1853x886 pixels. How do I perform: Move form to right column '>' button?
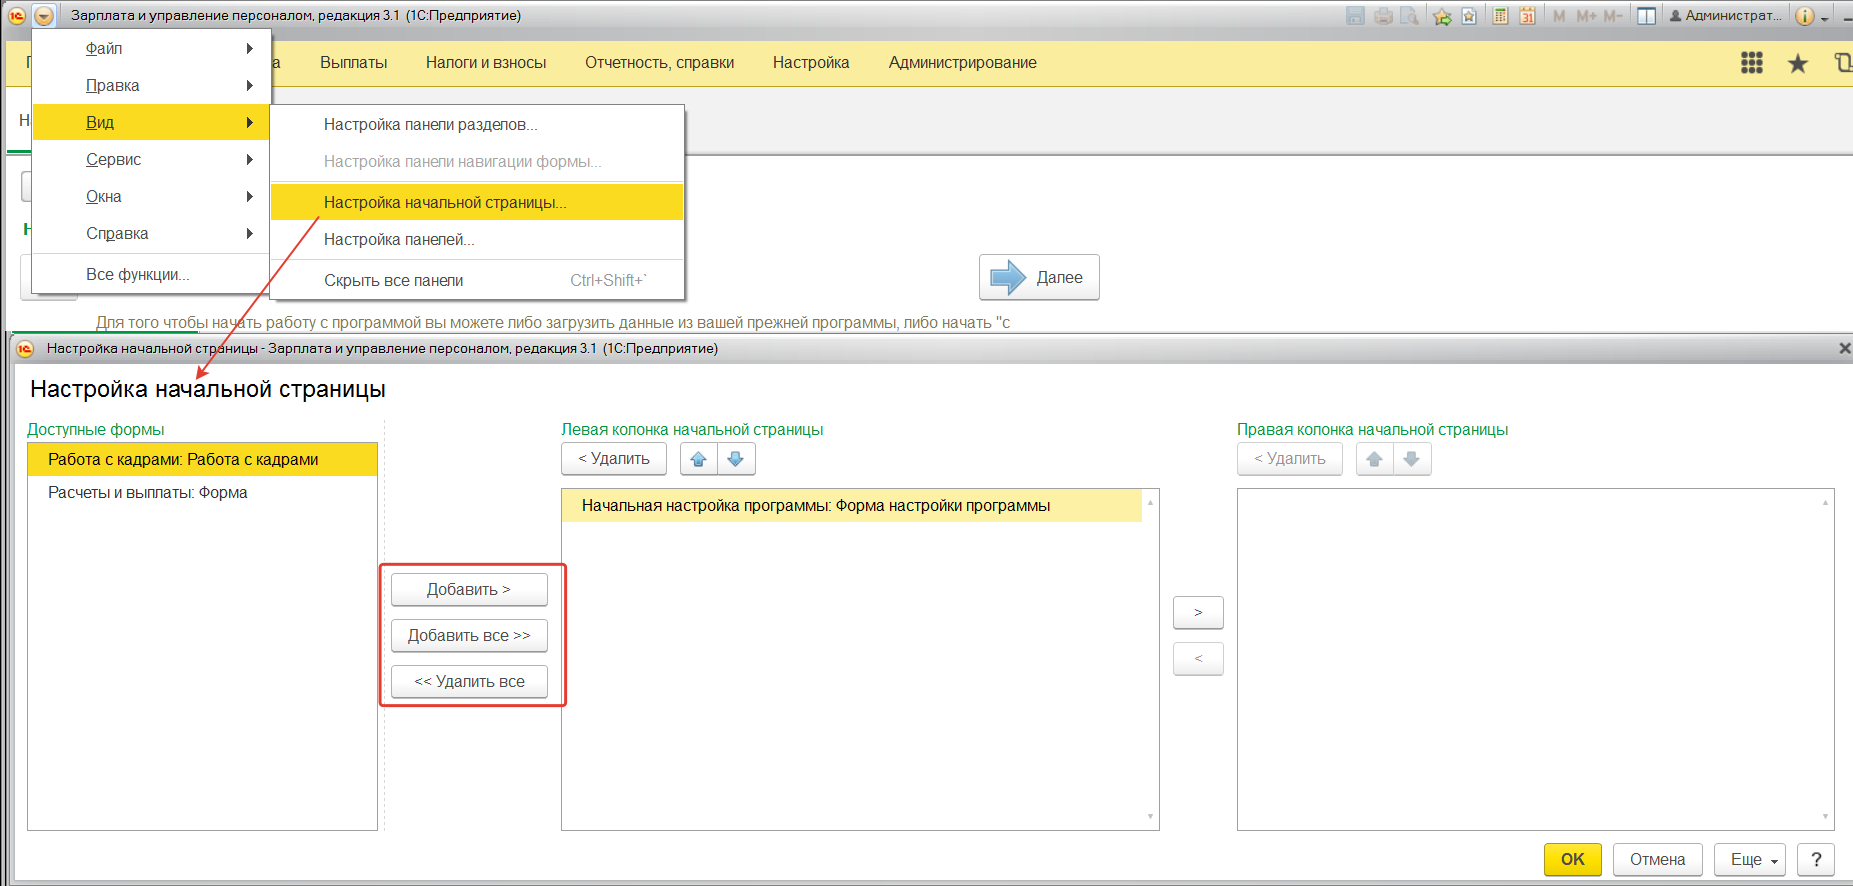point(1198,612)
